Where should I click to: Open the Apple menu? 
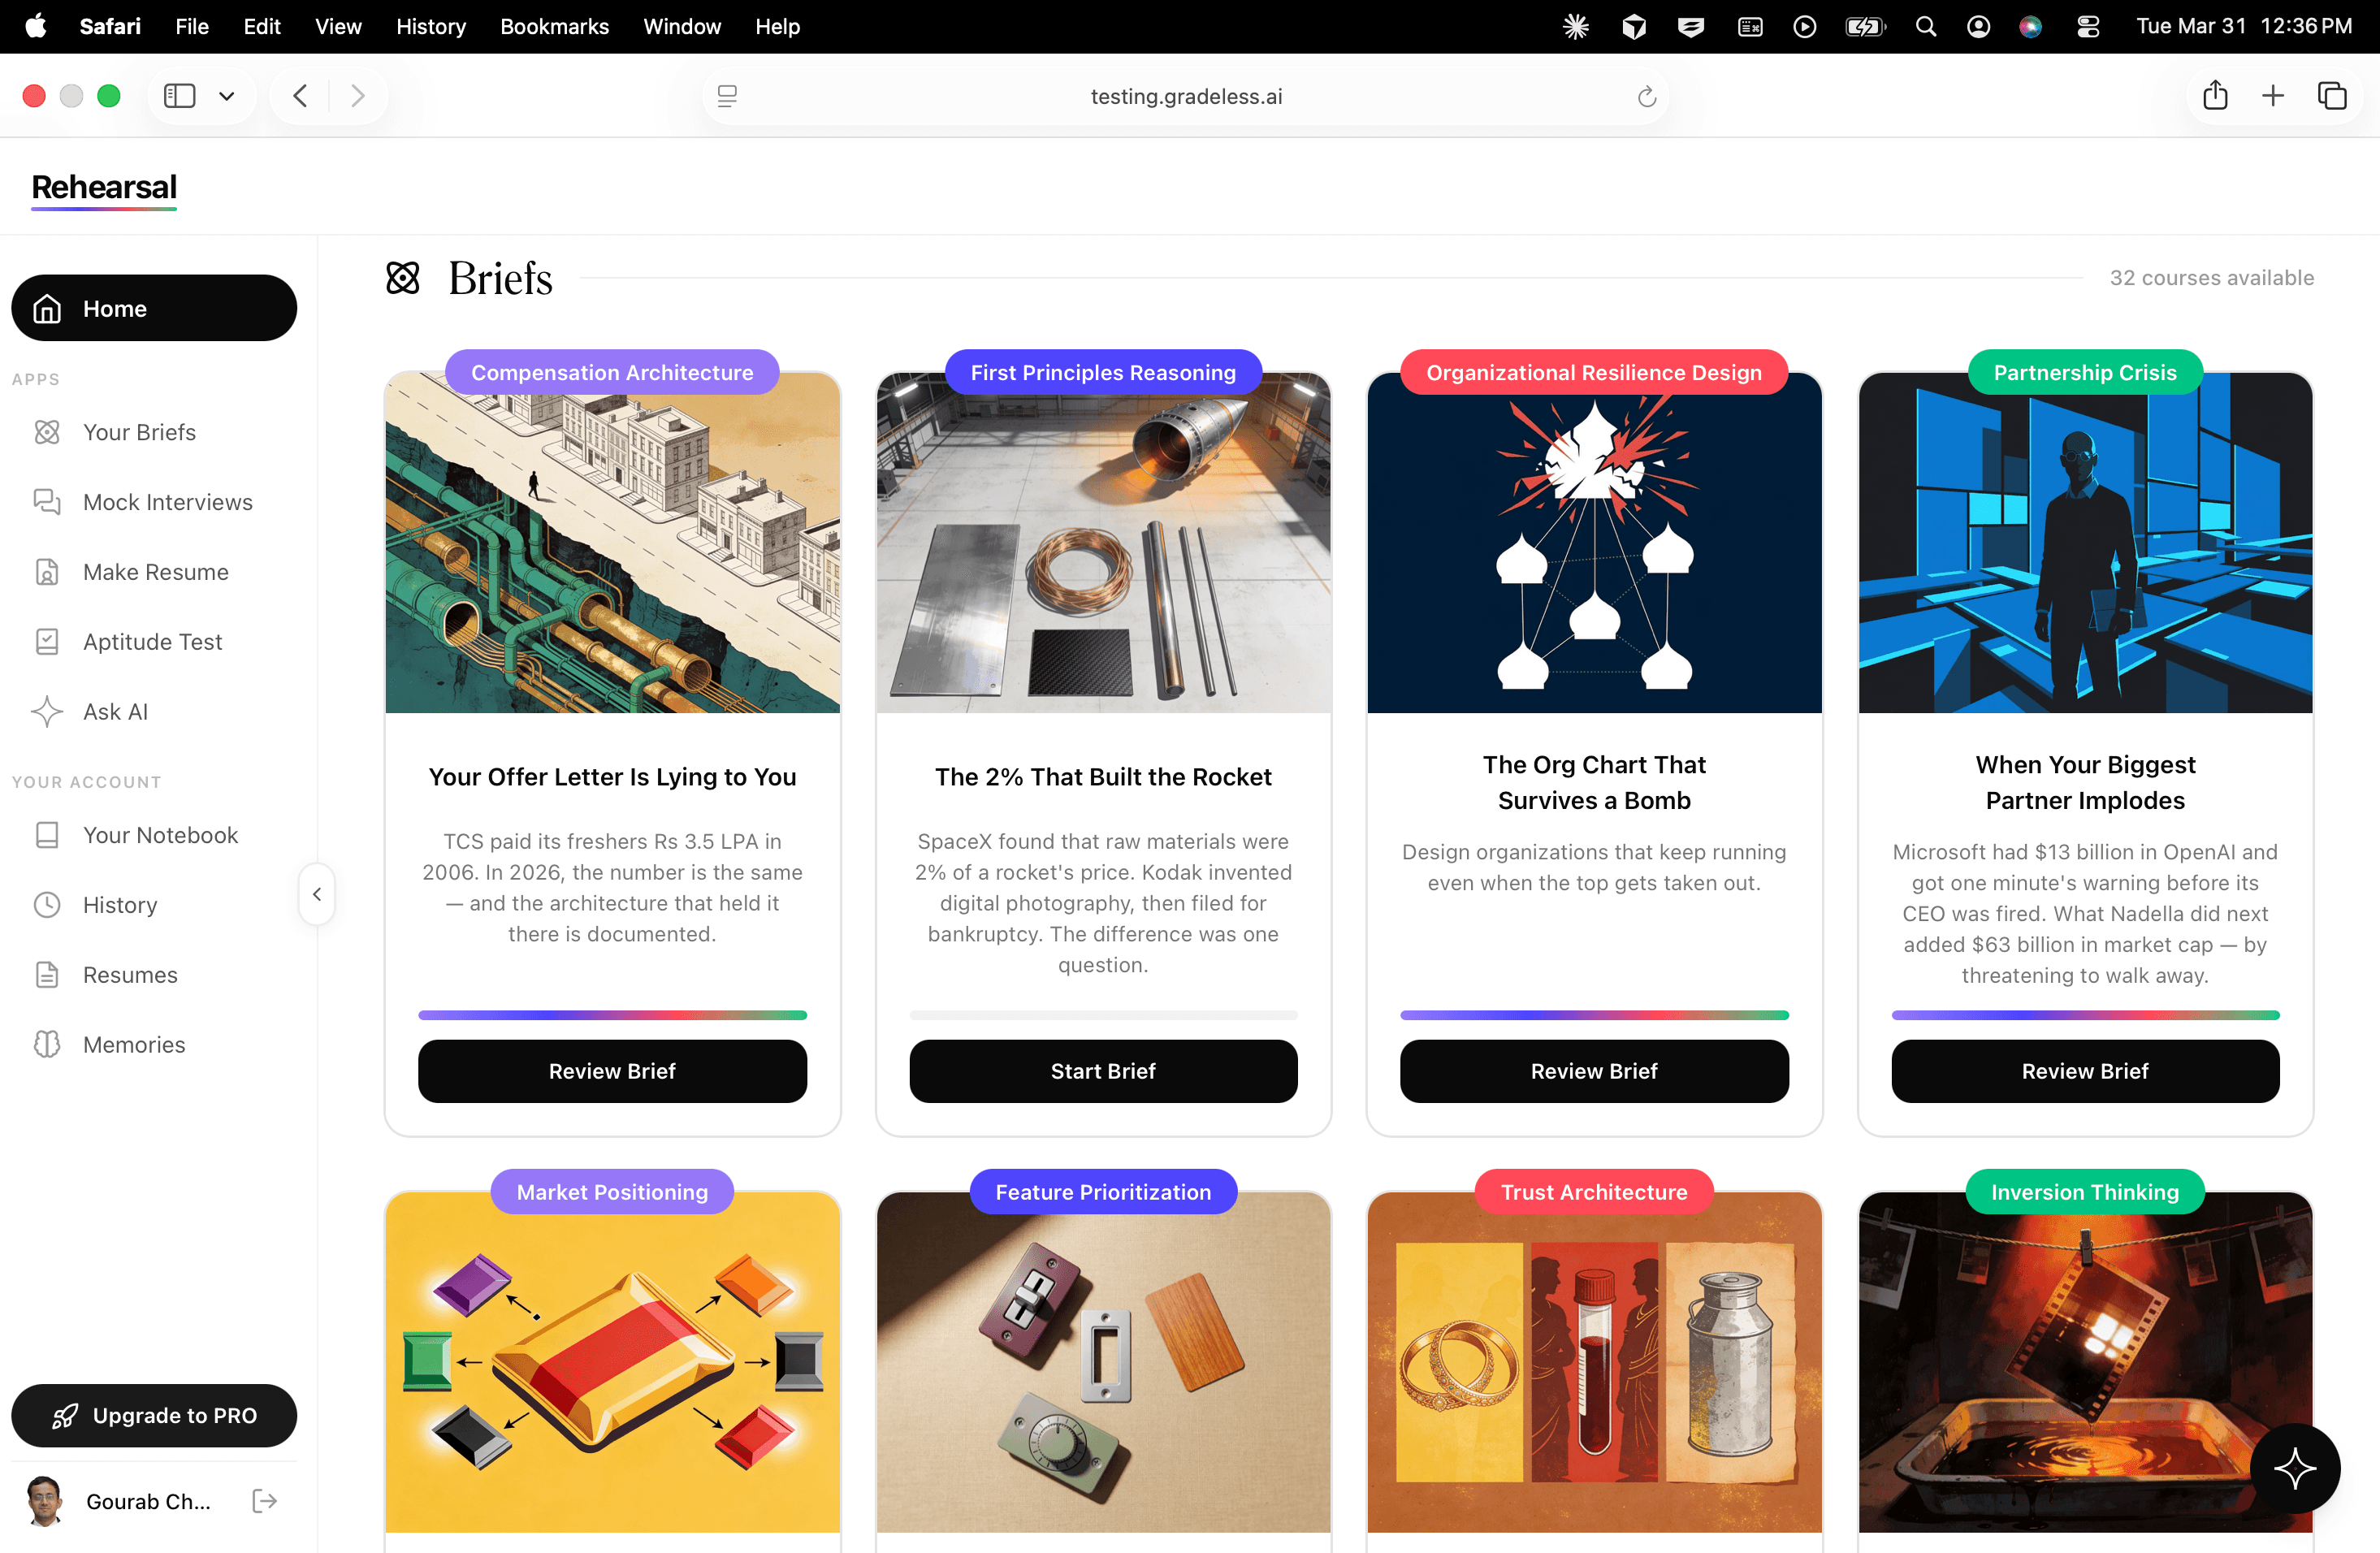[x=36, y=27]
